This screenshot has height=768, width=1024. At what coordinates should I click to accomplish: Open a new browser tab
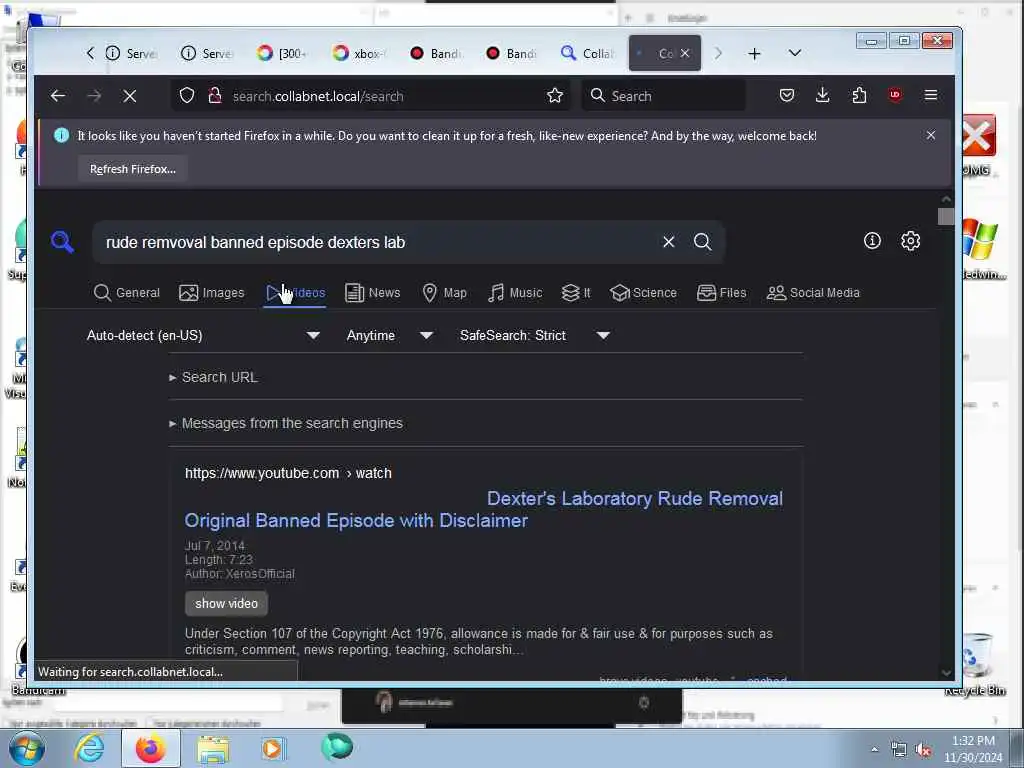tap(754, 54)
